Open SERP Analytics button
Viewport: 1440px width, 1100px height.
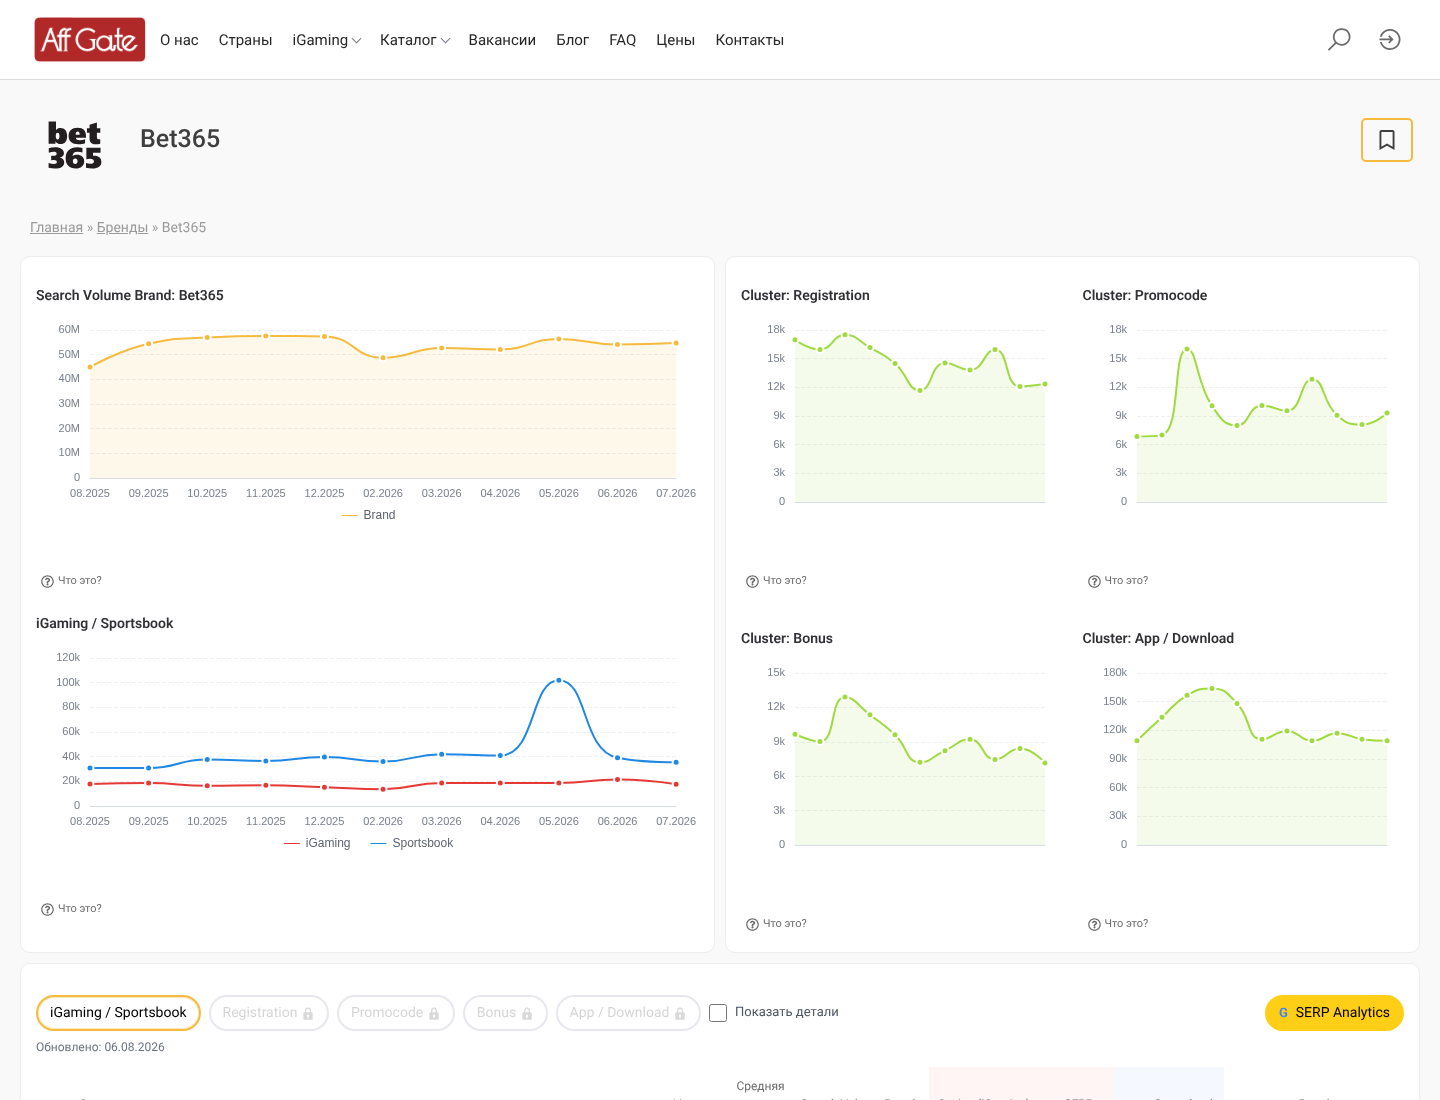coord(1334,1013)
